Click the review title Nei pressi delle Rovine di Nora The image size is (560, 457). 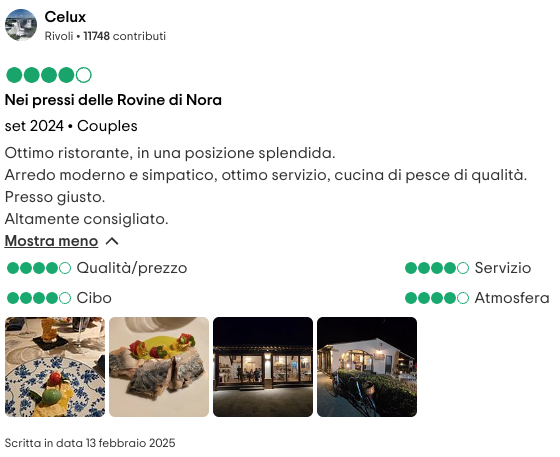pos(113,100)
